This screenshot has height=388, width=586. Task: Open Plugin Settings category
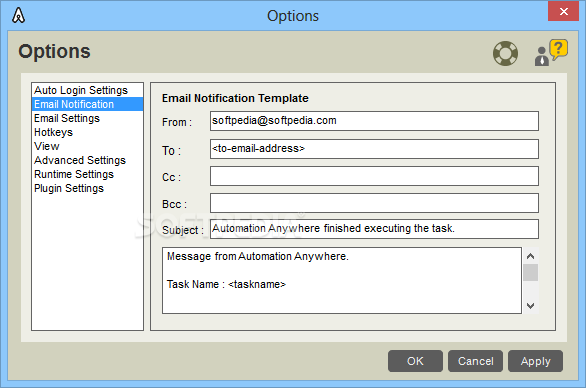87,188
